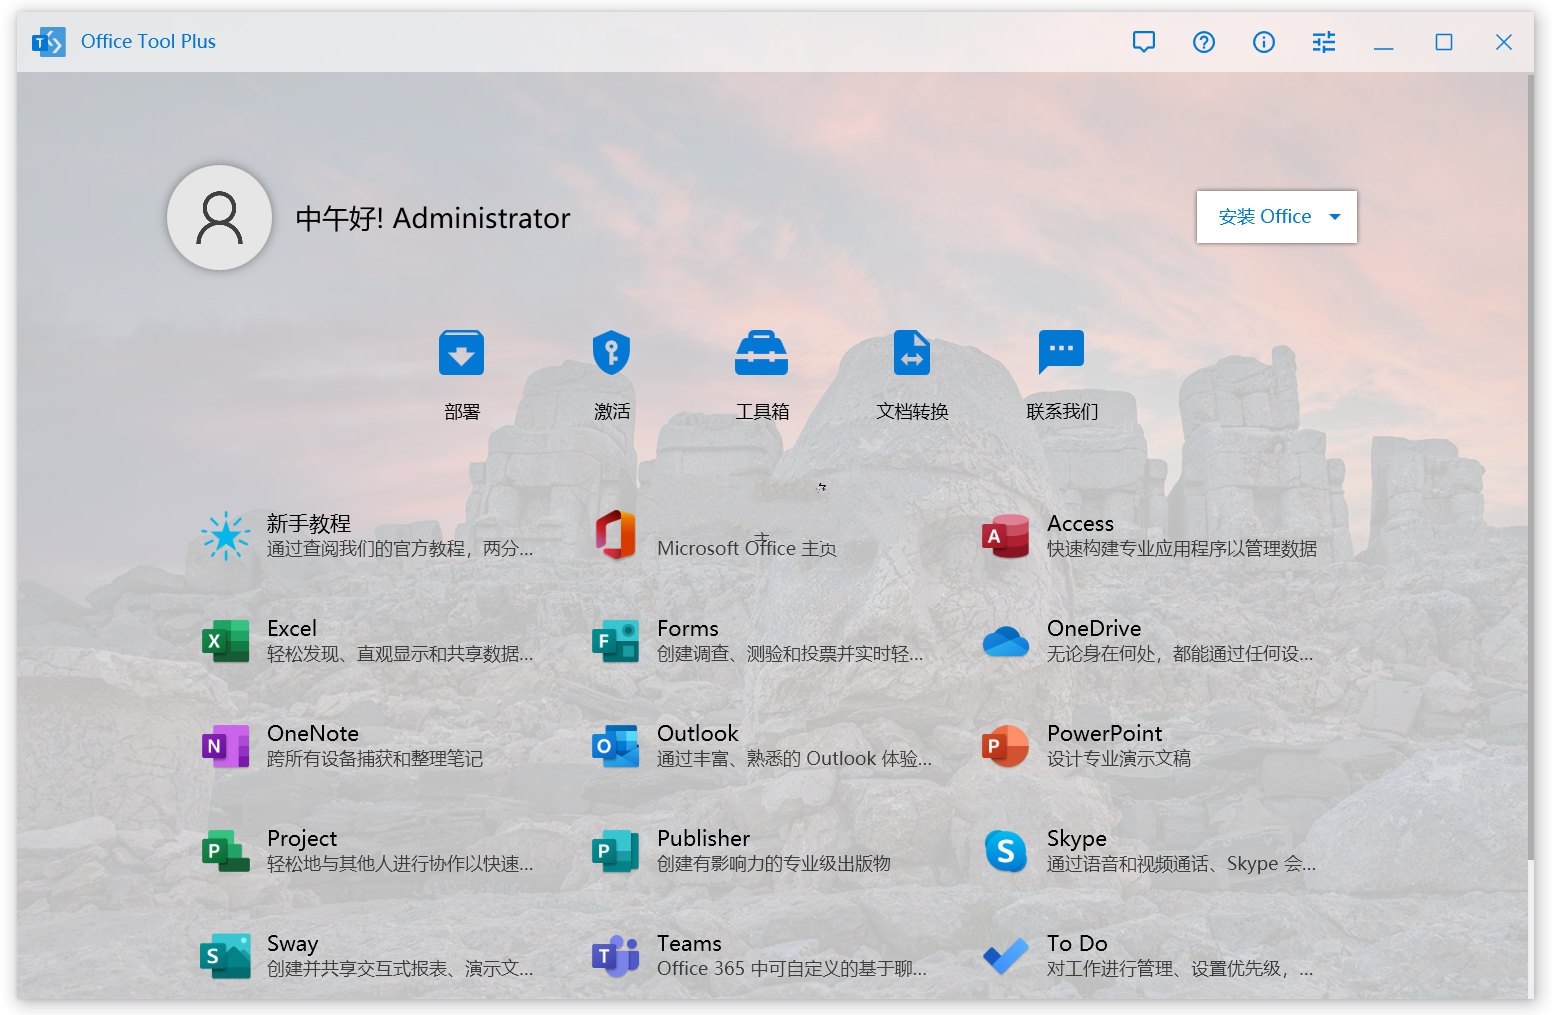Click the 新手教程 star icon
The image size is (1552, 1015).
point(226,536)
